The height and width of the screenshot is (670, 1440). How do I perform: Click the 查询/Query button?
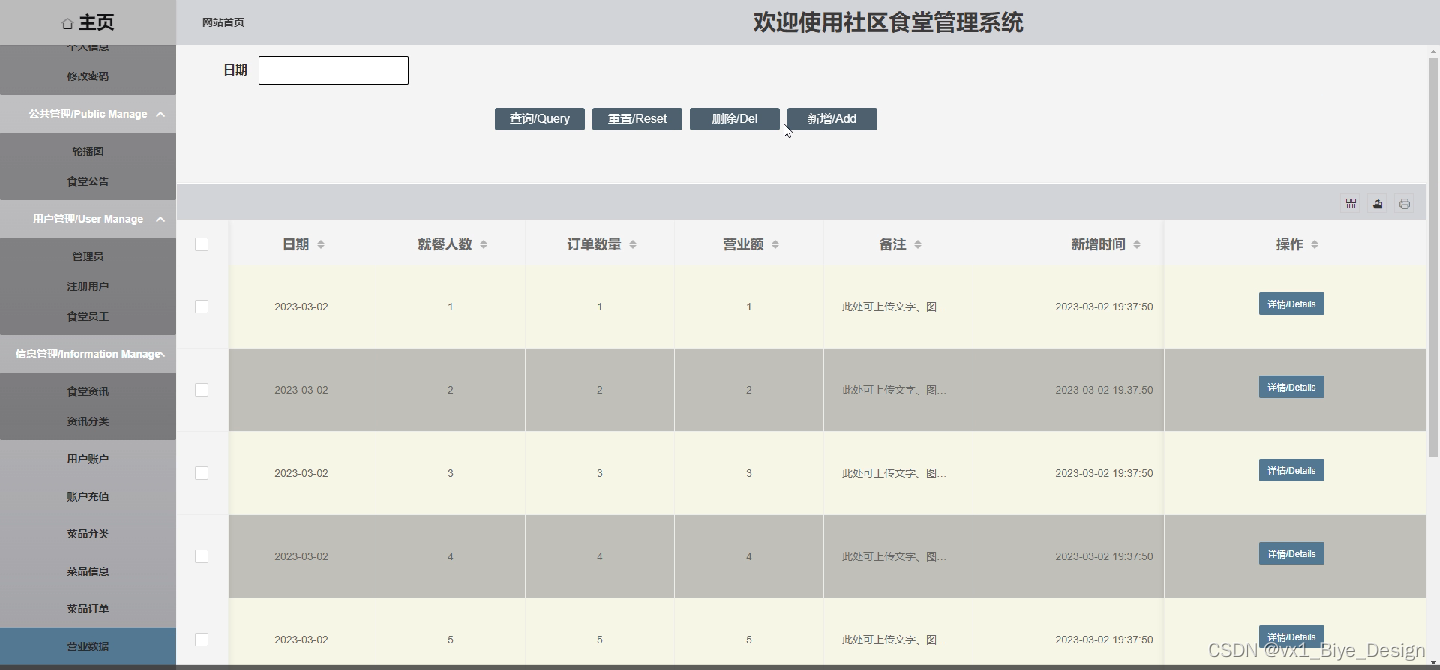(540, 119)
